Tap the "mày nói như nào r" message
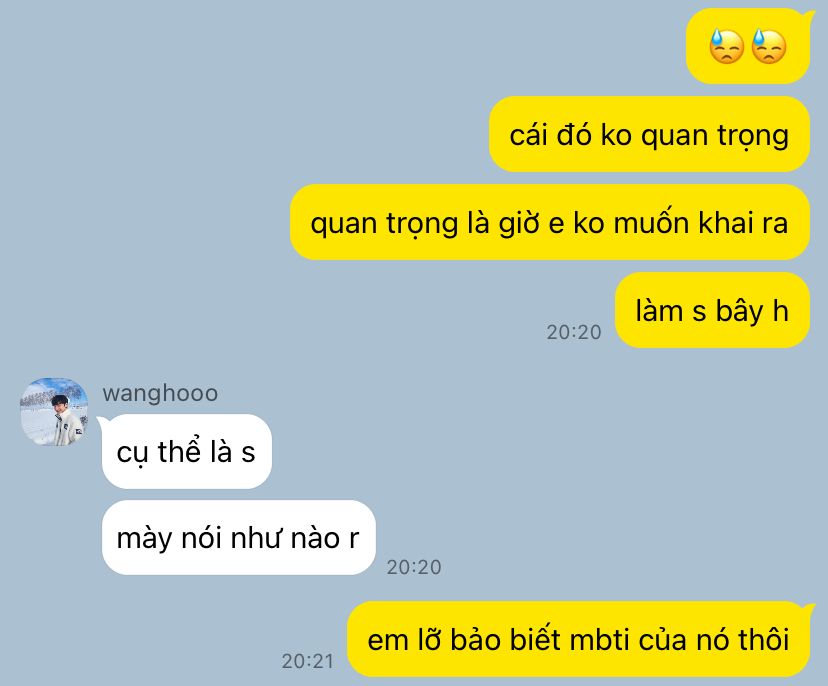Screen dimensions: 828x686 point(238,538)
